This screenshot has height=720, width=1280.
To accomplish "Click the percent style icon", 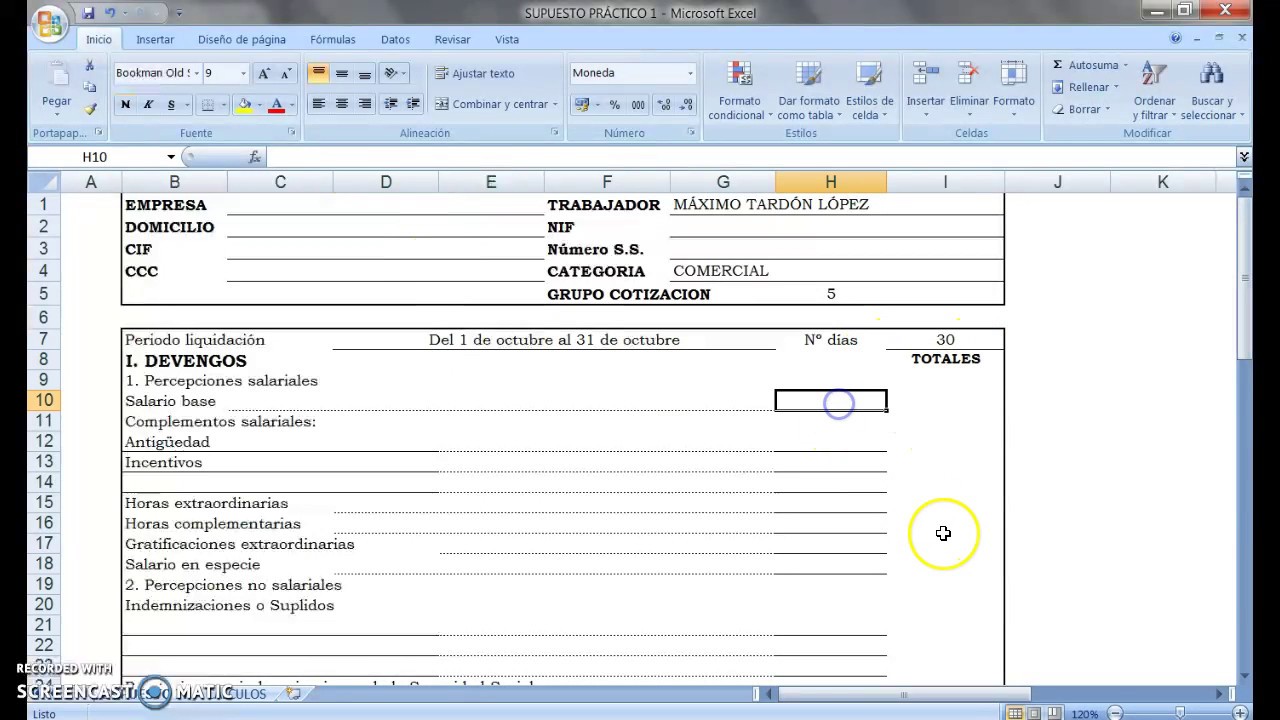I will tap(614, 105).
